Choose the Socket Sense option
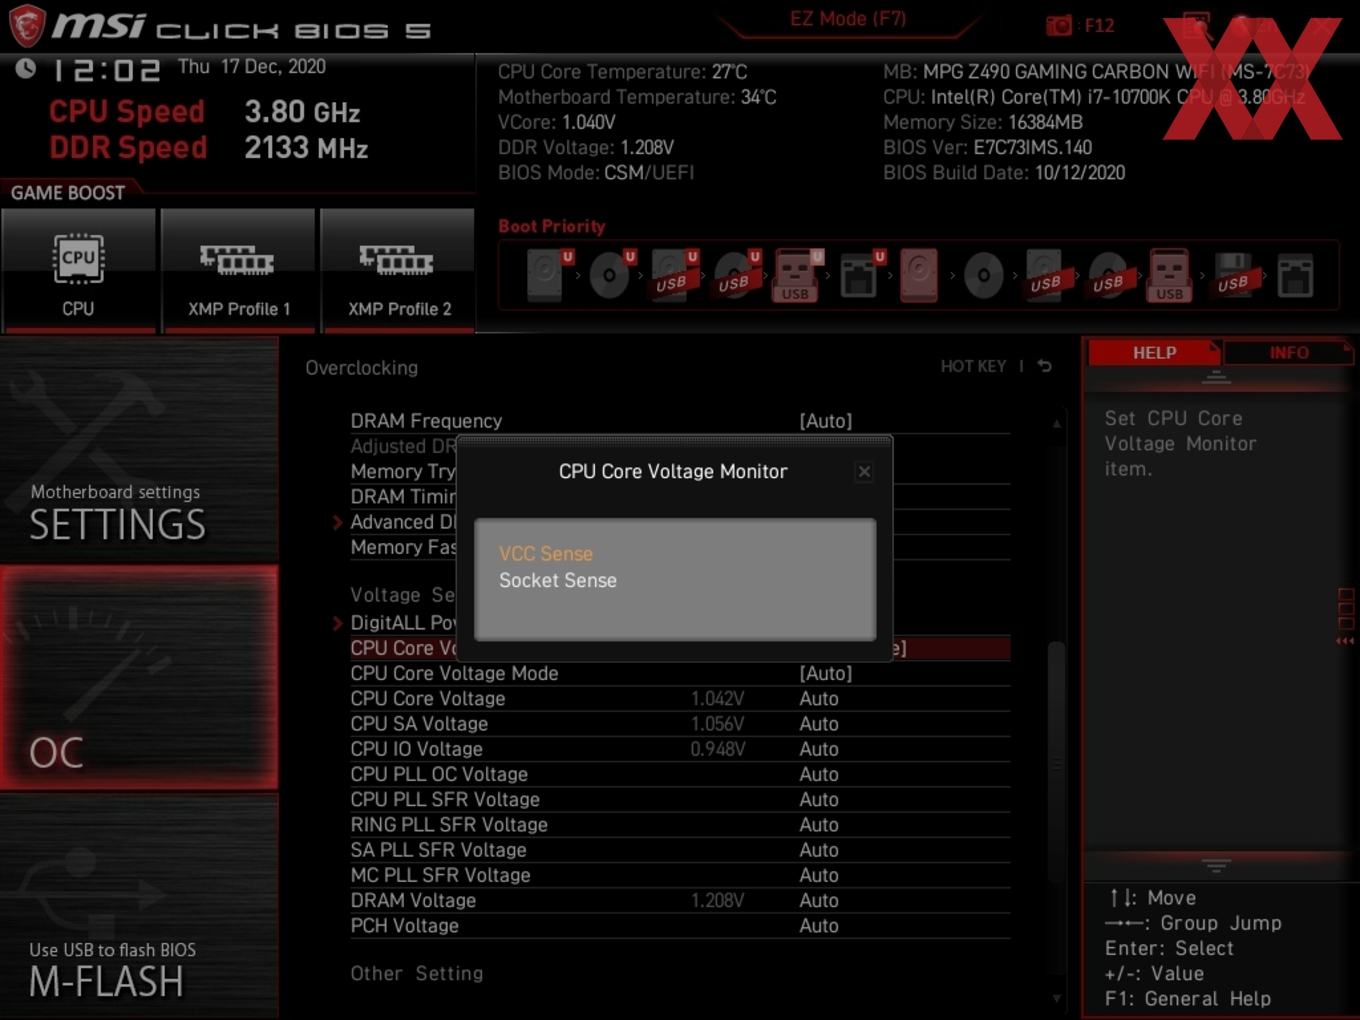1360x1020 pixels. 558,580
